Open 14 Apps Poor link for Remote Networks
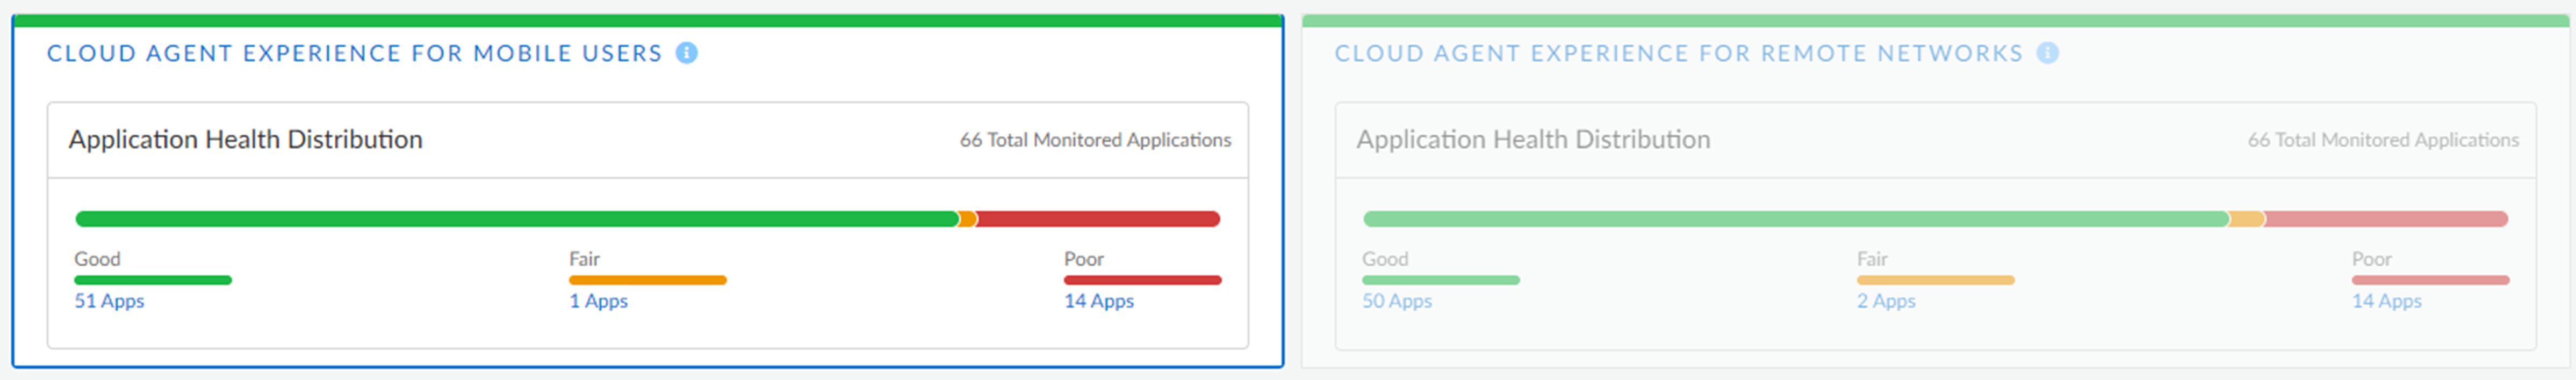Viewport: 2576px width, 380px height. [2386, 301]
